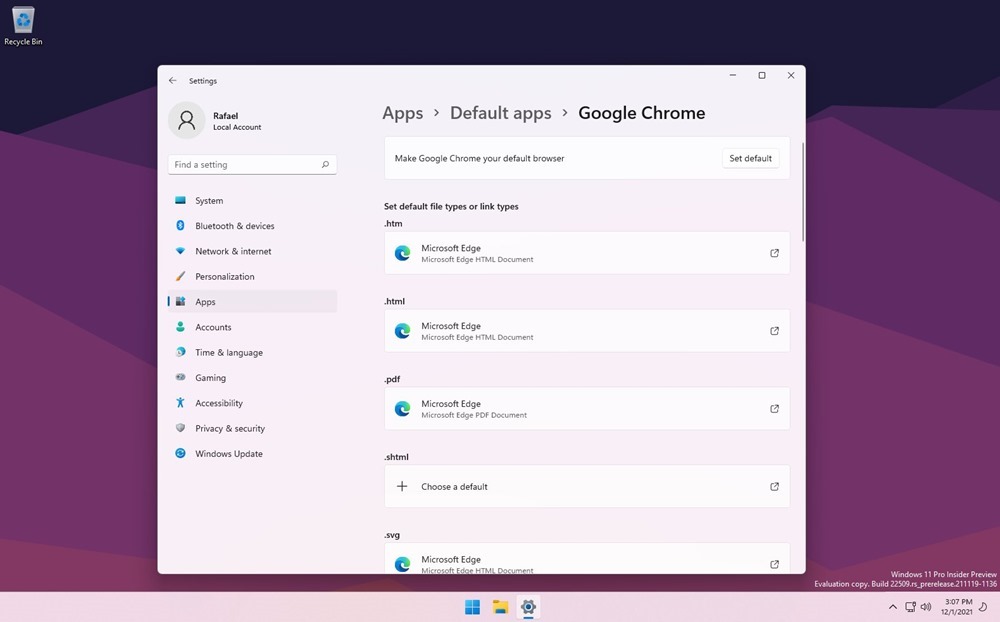Click the Settings gear on the taskbar
Screen dimensions: 1000x622
coord(528,607)
